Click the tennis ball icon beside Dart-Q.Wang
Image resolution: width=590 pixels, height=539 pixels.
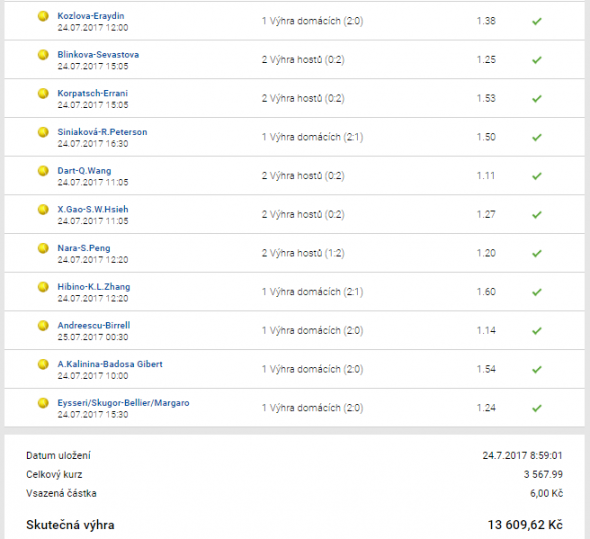(x=43, y=171)
